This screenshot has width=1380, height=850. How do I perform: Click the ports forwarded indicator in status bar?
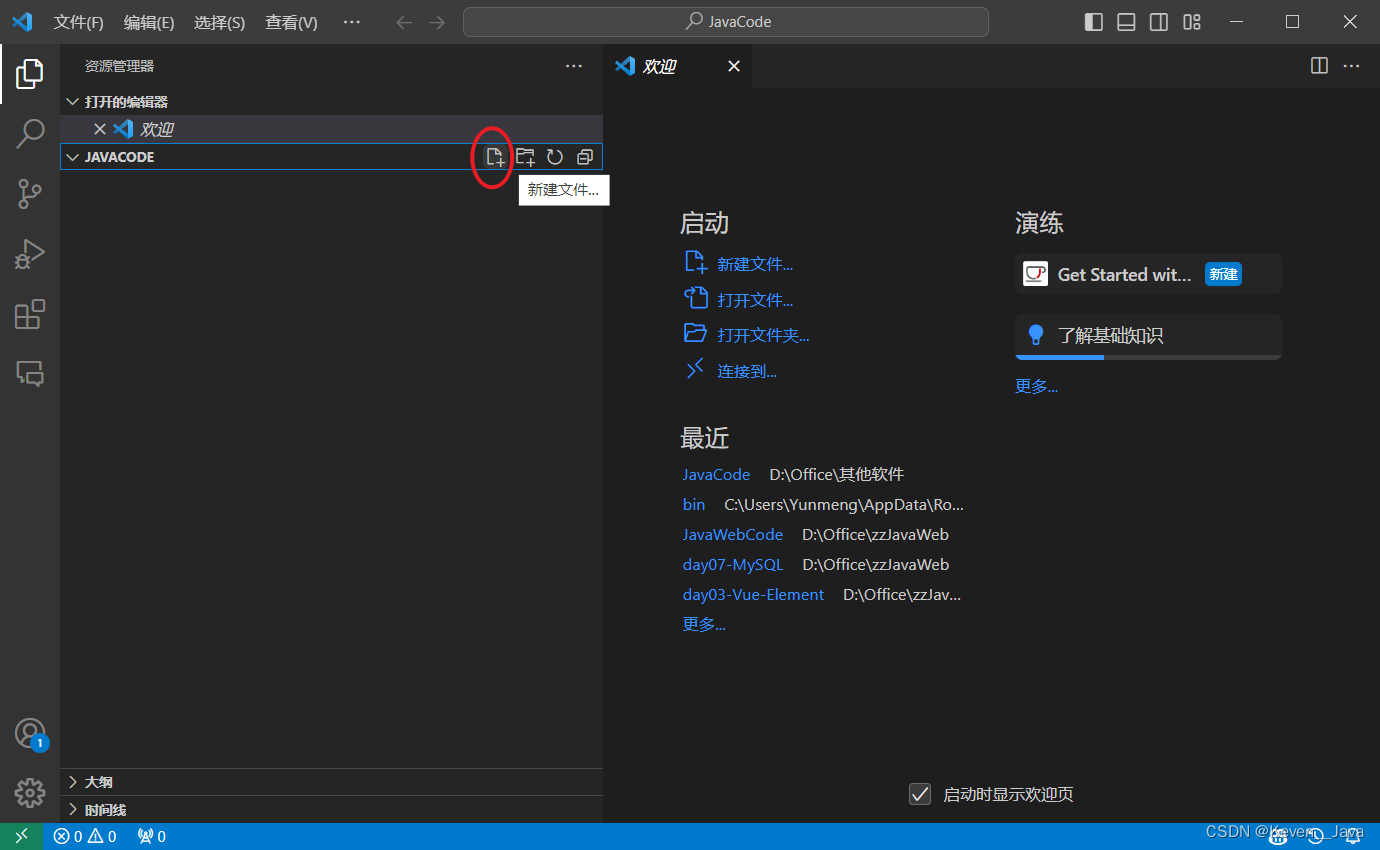pos(152,836)
